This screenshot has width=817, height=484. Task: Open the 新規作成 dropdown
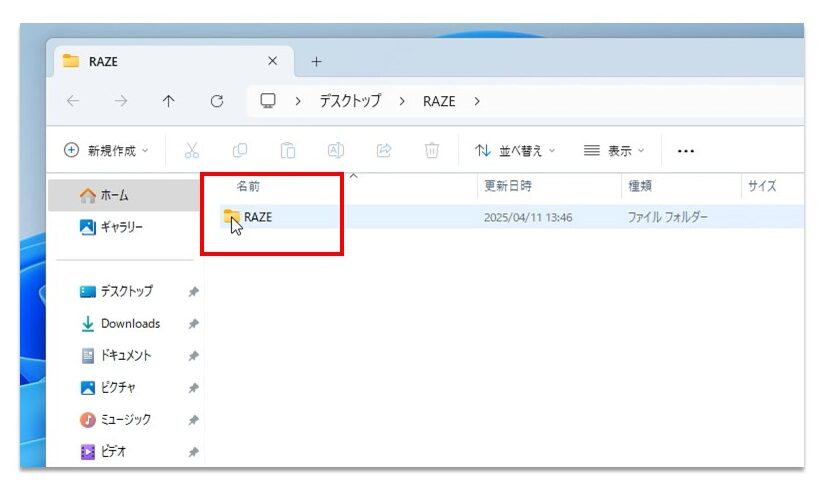106,150
